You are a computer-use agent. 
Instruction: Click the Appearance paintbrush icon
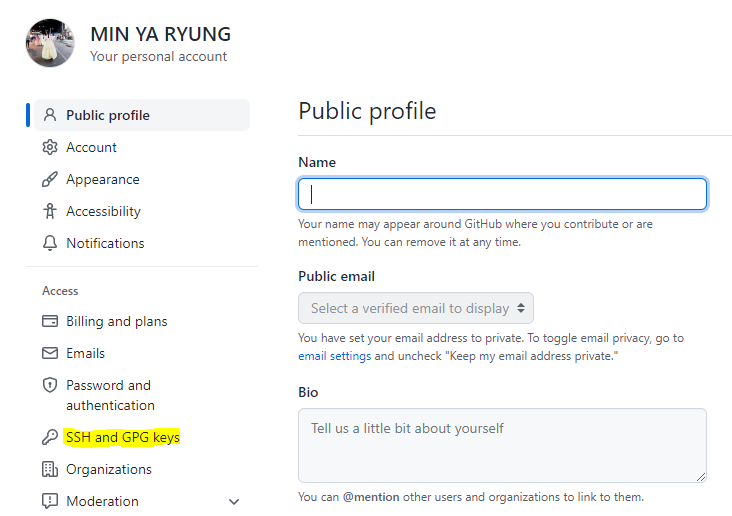tap(50, 179)
